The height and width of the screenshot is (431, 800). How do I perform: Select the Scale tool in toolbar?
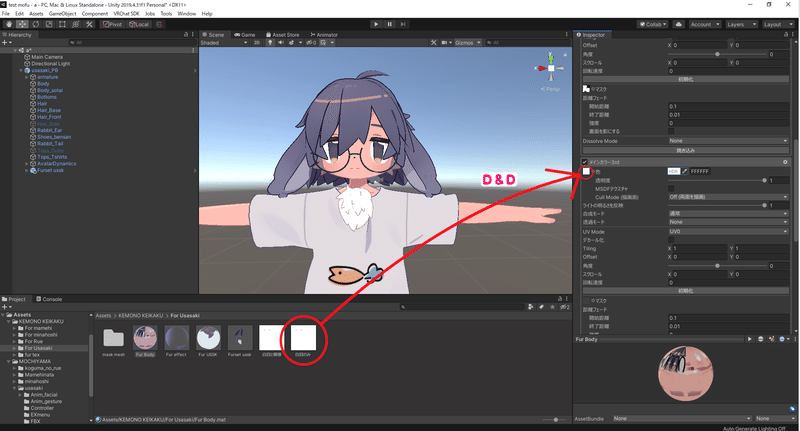49,24
